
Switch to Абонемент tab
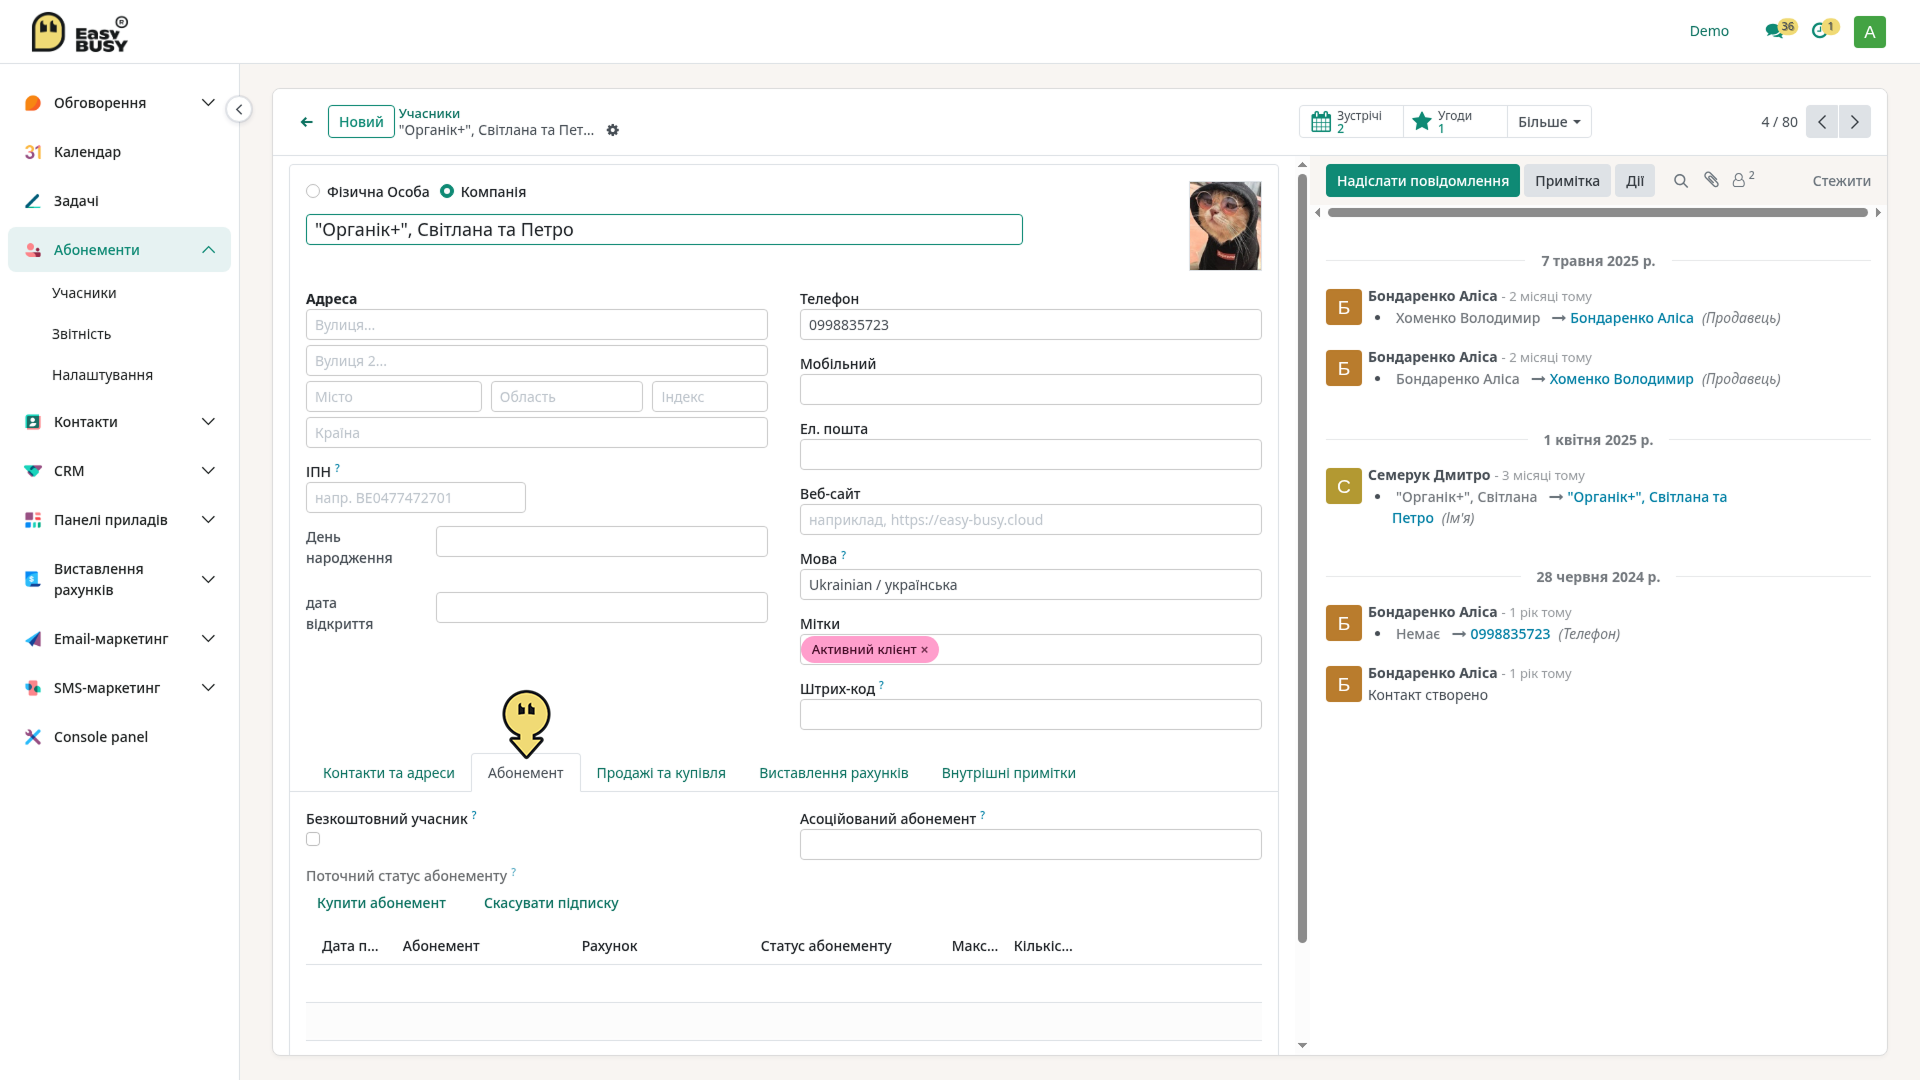coord(526,773)
